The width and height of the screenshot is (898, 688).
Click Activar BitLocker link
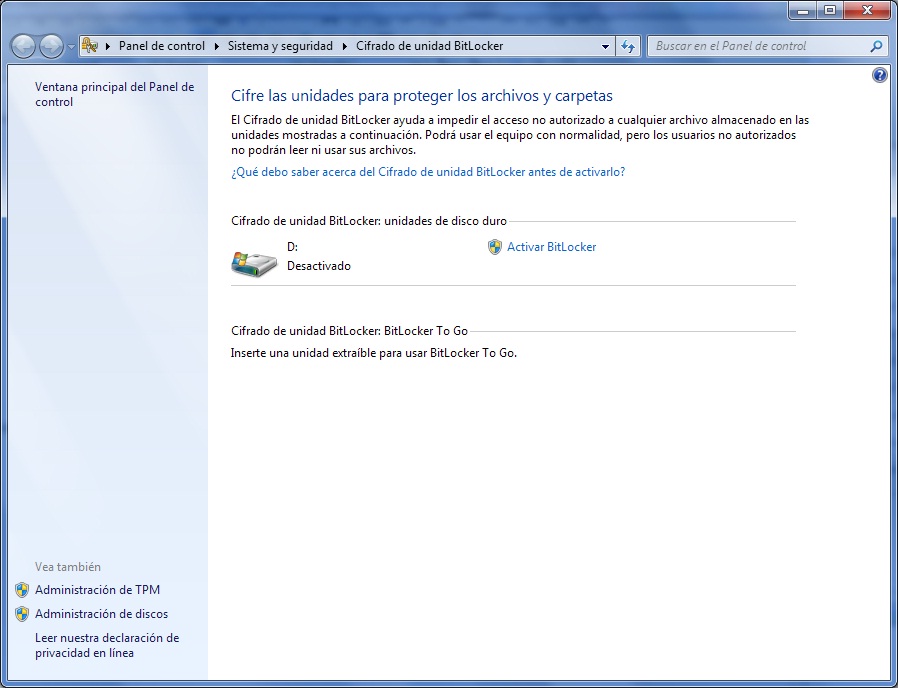[552, 247]
